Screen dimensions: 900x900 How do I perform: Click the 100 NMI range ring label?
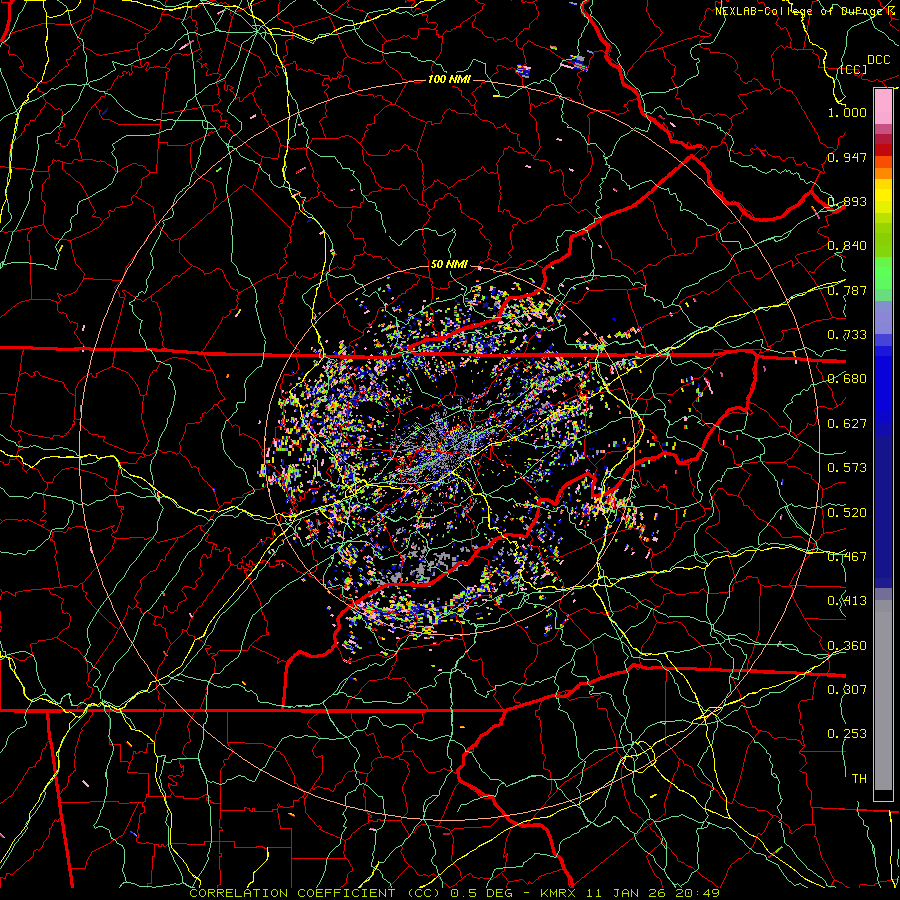[449, 79]
